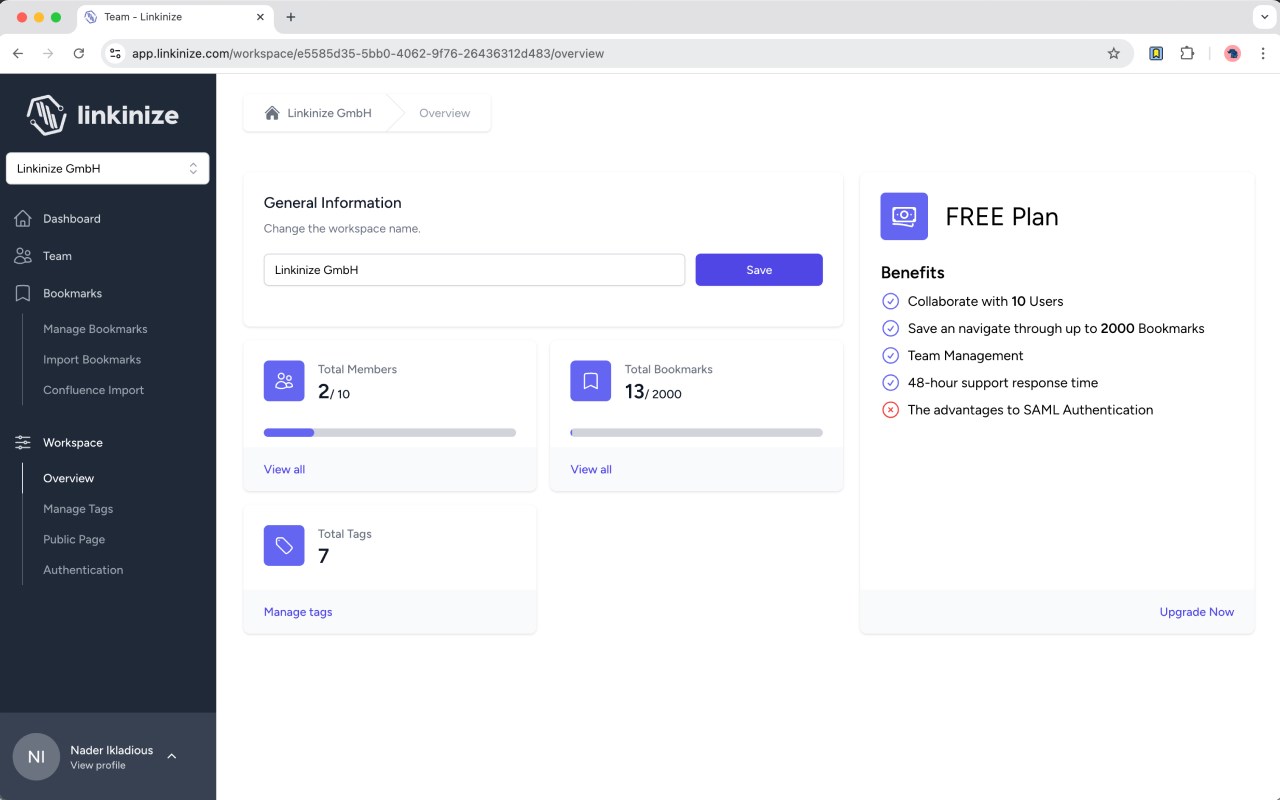This screenshot has width=1280, height=800.
Task: Click the Total Members users icon
Action: [284, 381]
